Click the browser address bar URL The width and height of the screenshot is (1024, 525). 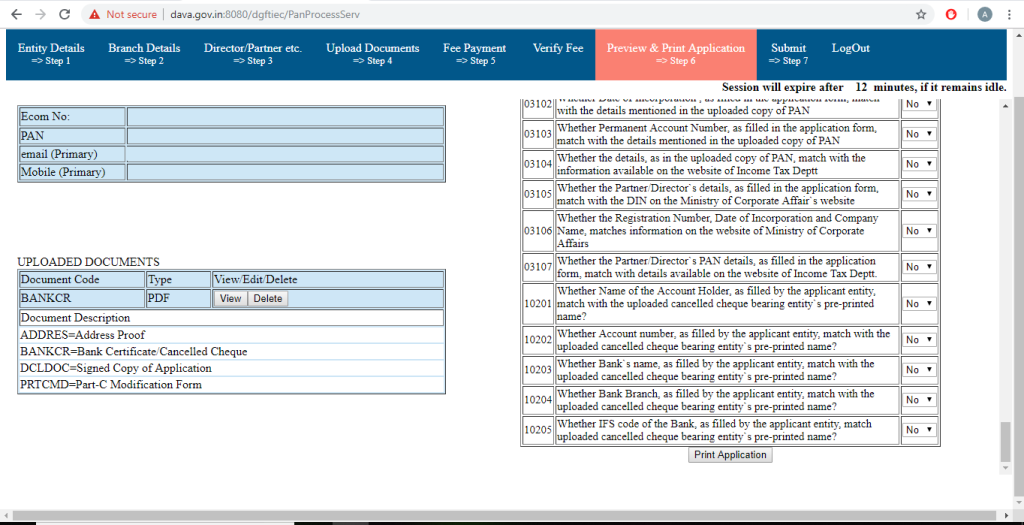[264, 14]
